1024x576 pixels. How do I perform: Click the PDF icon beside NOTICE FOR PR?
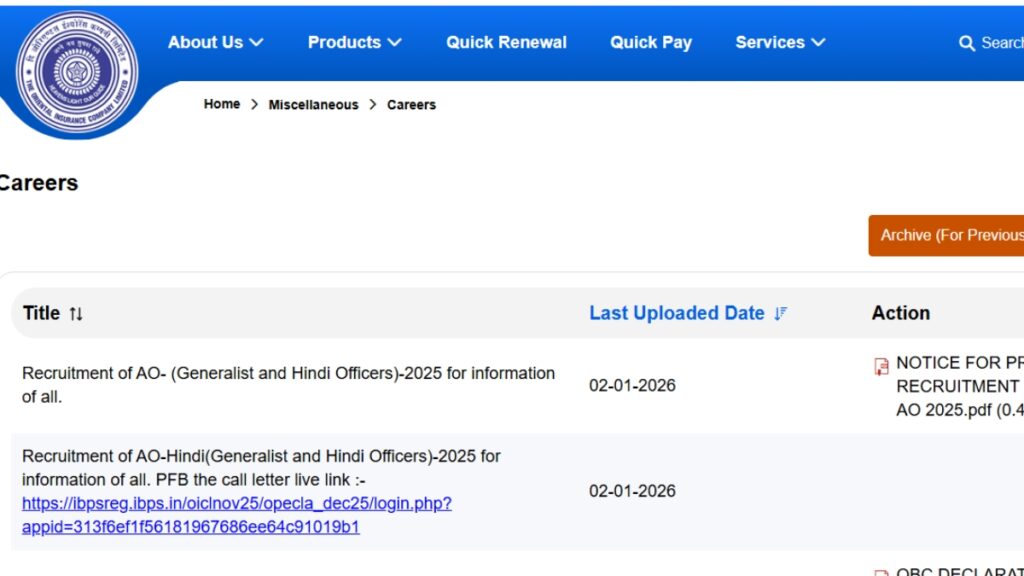click(x=881, y=366)
